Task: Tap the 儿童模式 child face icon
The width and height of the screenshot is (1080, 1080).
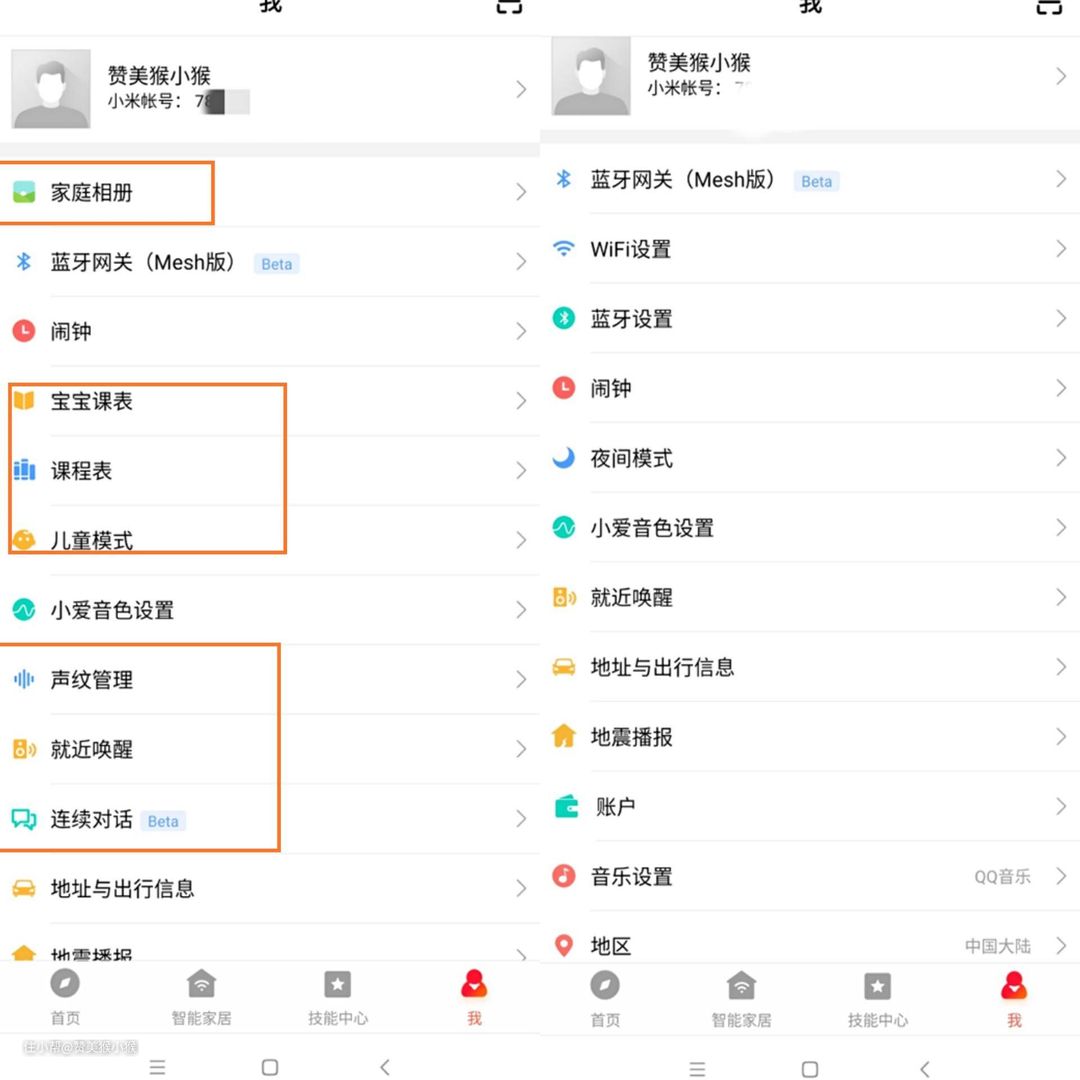Action: click(23, 541)
